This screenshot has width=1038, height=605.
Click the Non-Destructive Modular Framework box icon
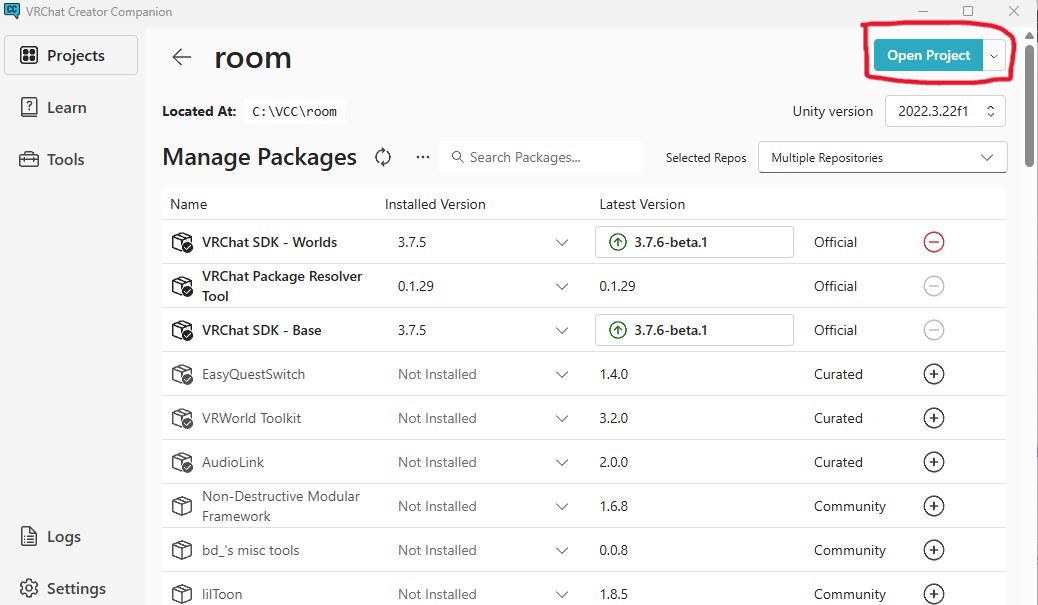click(181, 506)
